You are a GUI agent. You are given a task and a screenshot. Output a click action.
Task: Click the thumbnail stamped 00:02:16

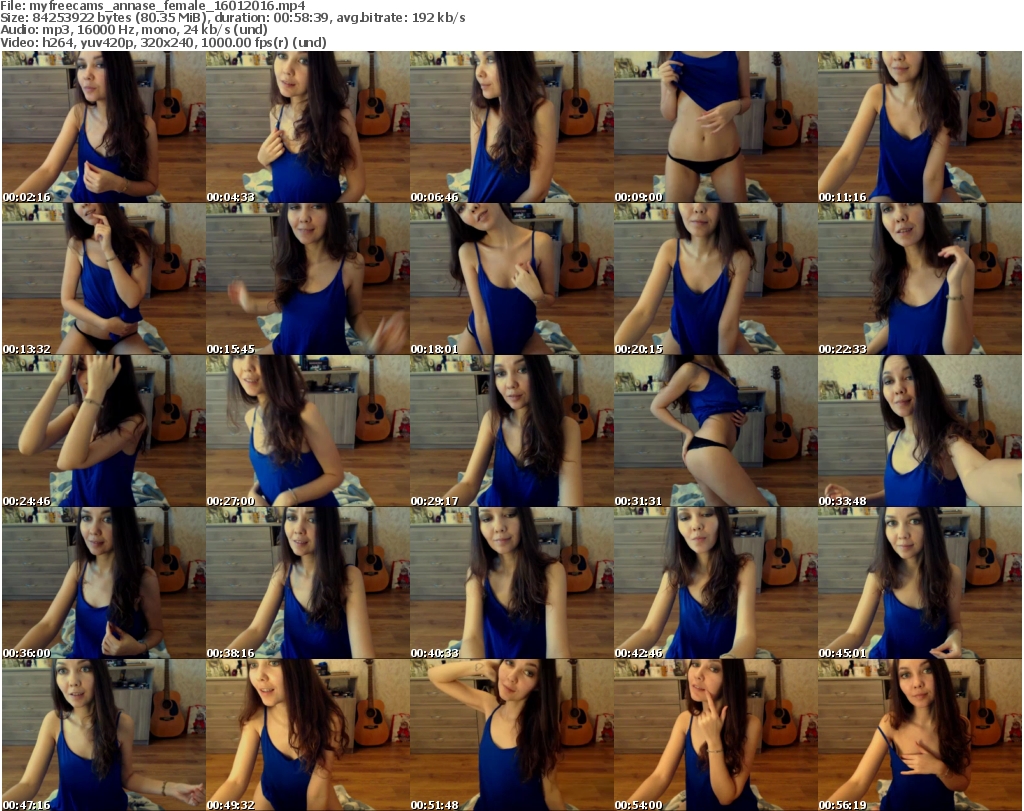click(104, 127)
